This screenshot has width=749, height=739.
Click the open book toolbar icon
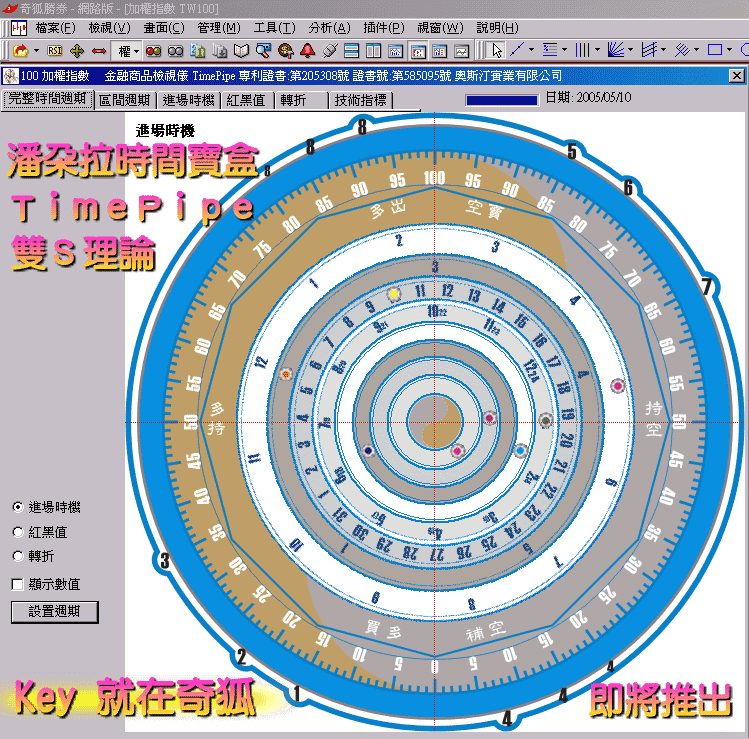click(x=241, y=50)
